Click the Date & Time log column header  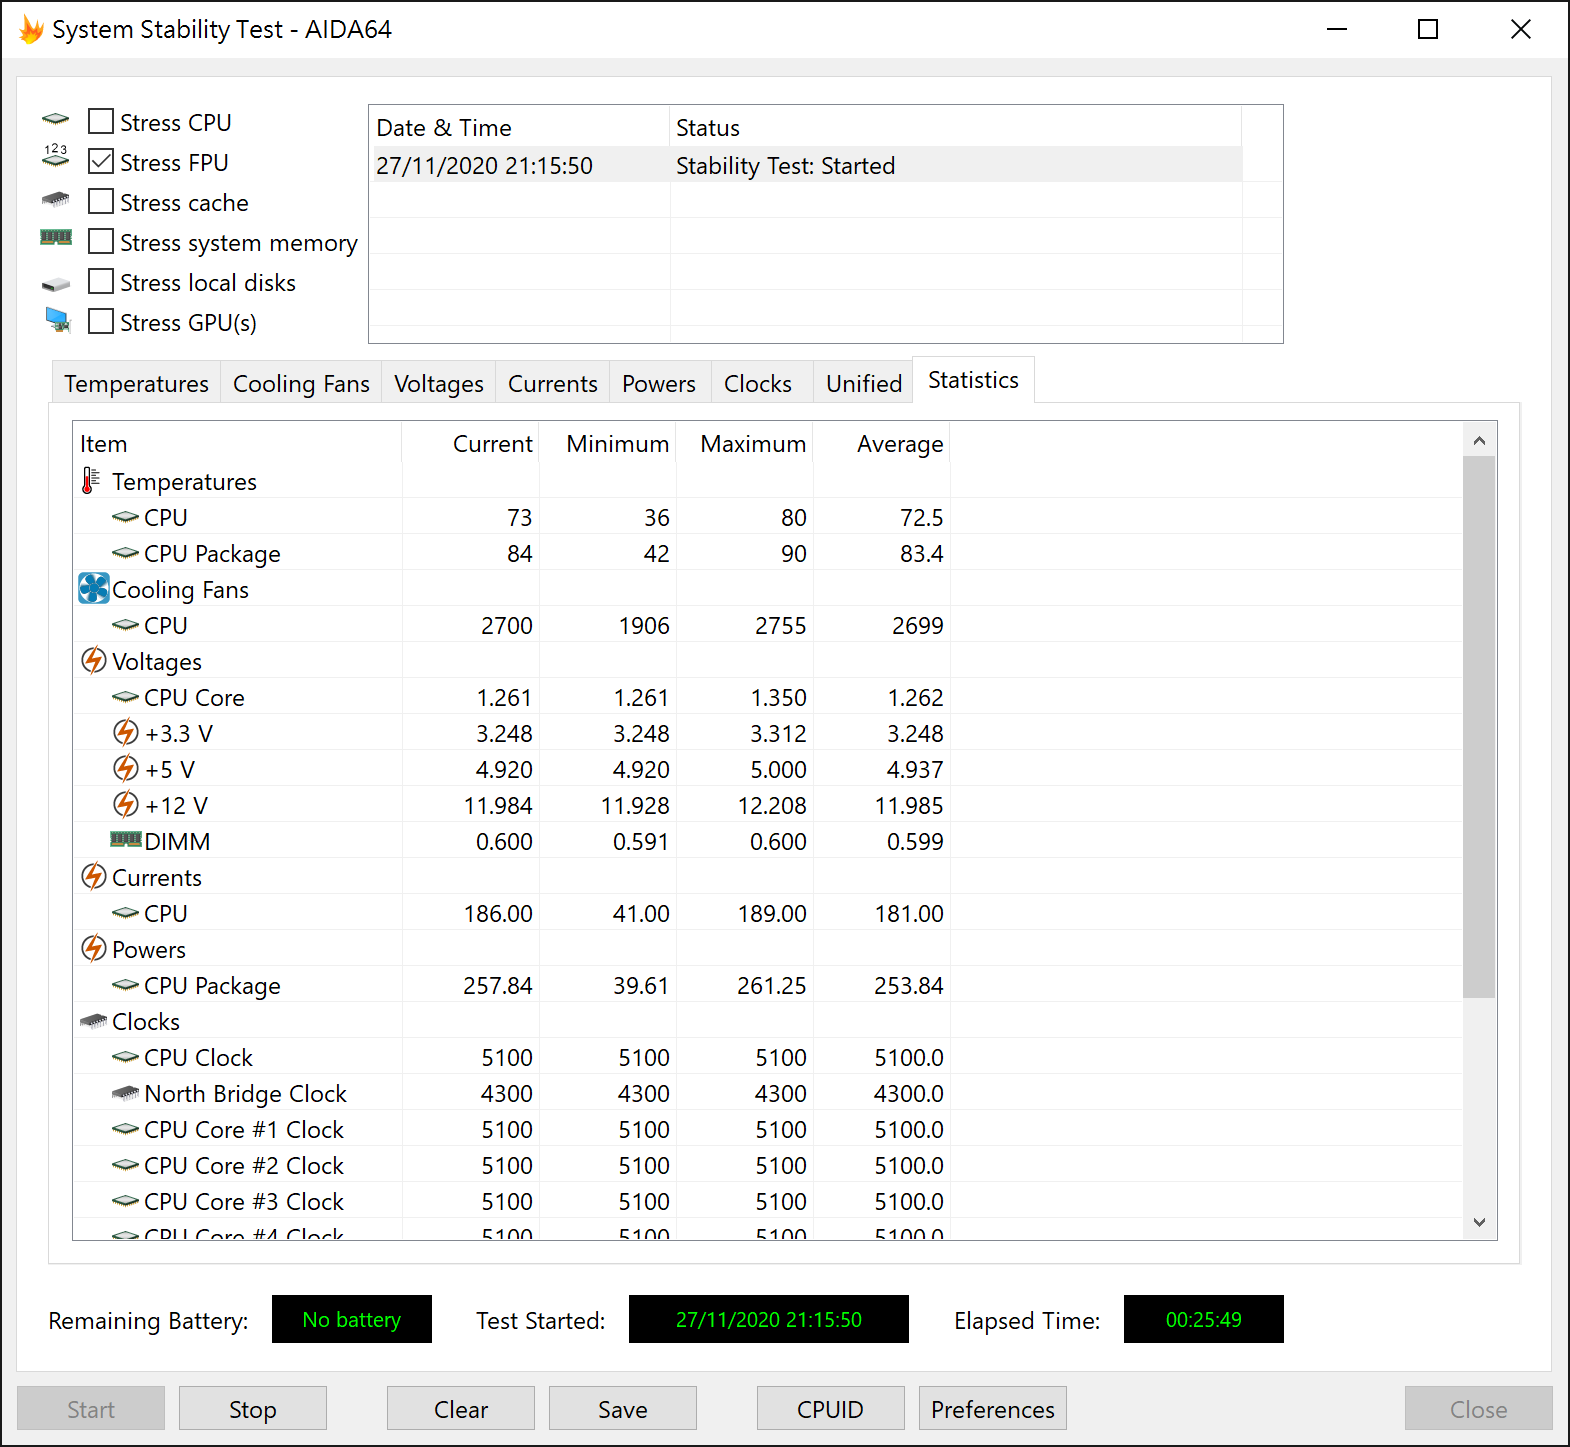(x=520, y=127)
